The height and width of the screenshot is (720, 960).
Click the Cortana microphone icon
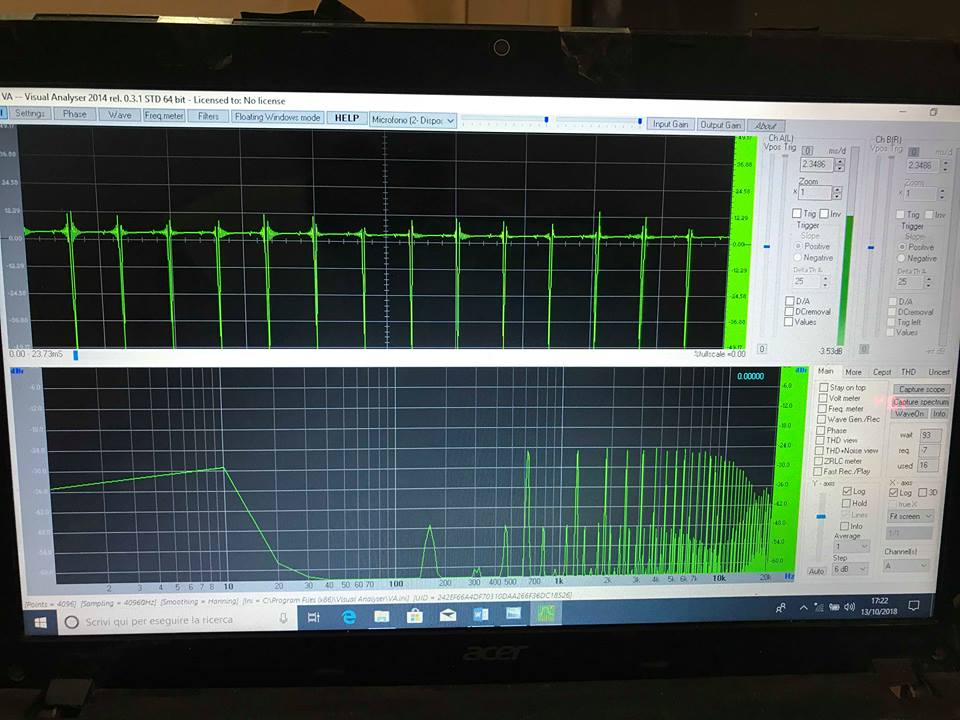point(283,619)
